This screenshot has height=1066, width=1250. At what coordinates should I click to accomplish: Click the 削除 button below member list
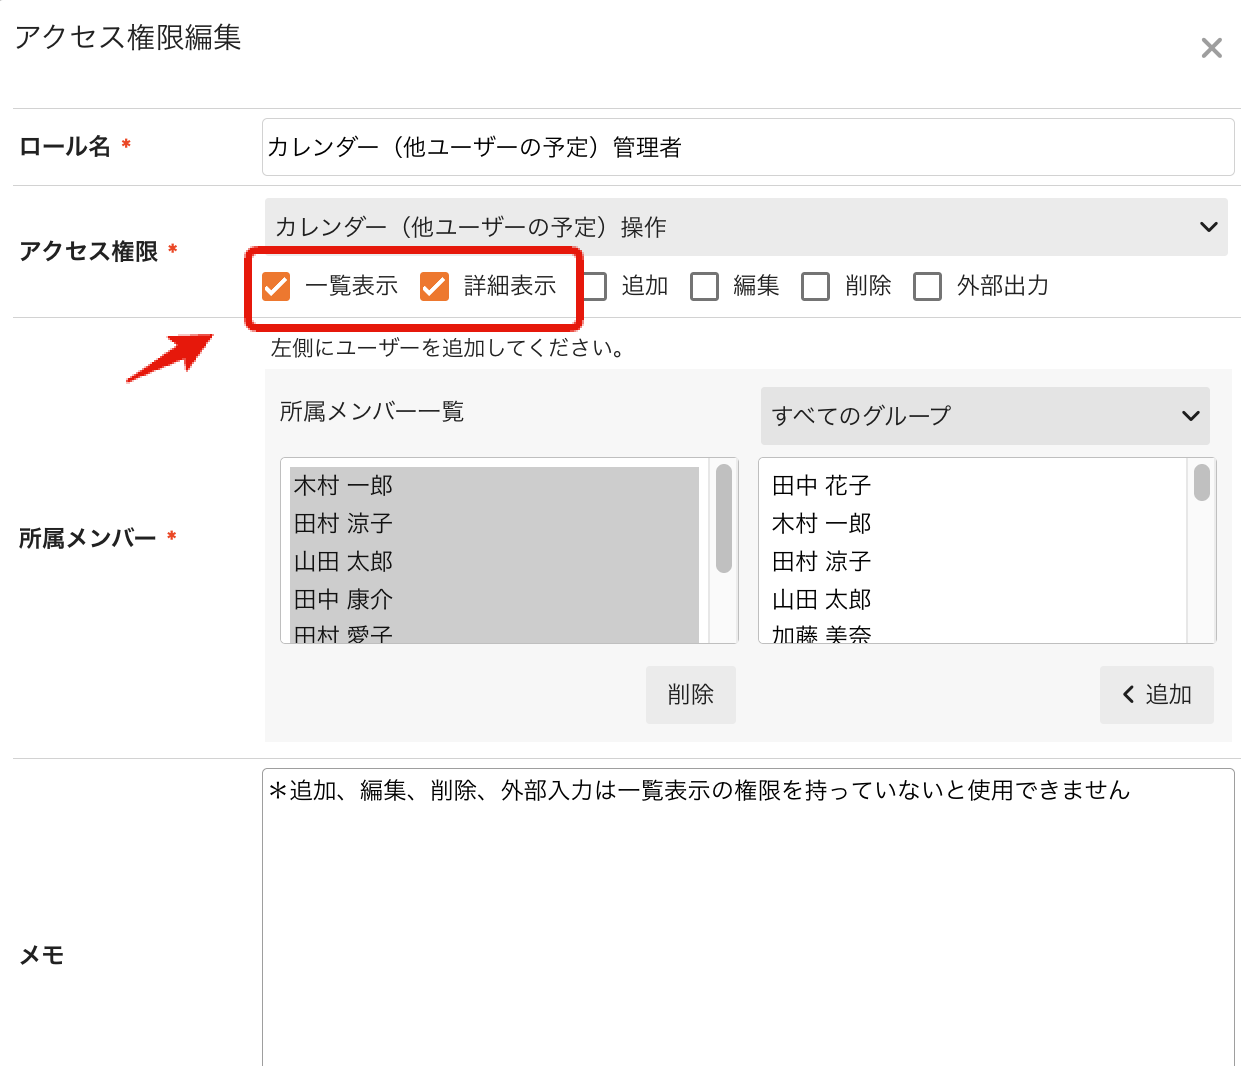[x=690, y=695]
